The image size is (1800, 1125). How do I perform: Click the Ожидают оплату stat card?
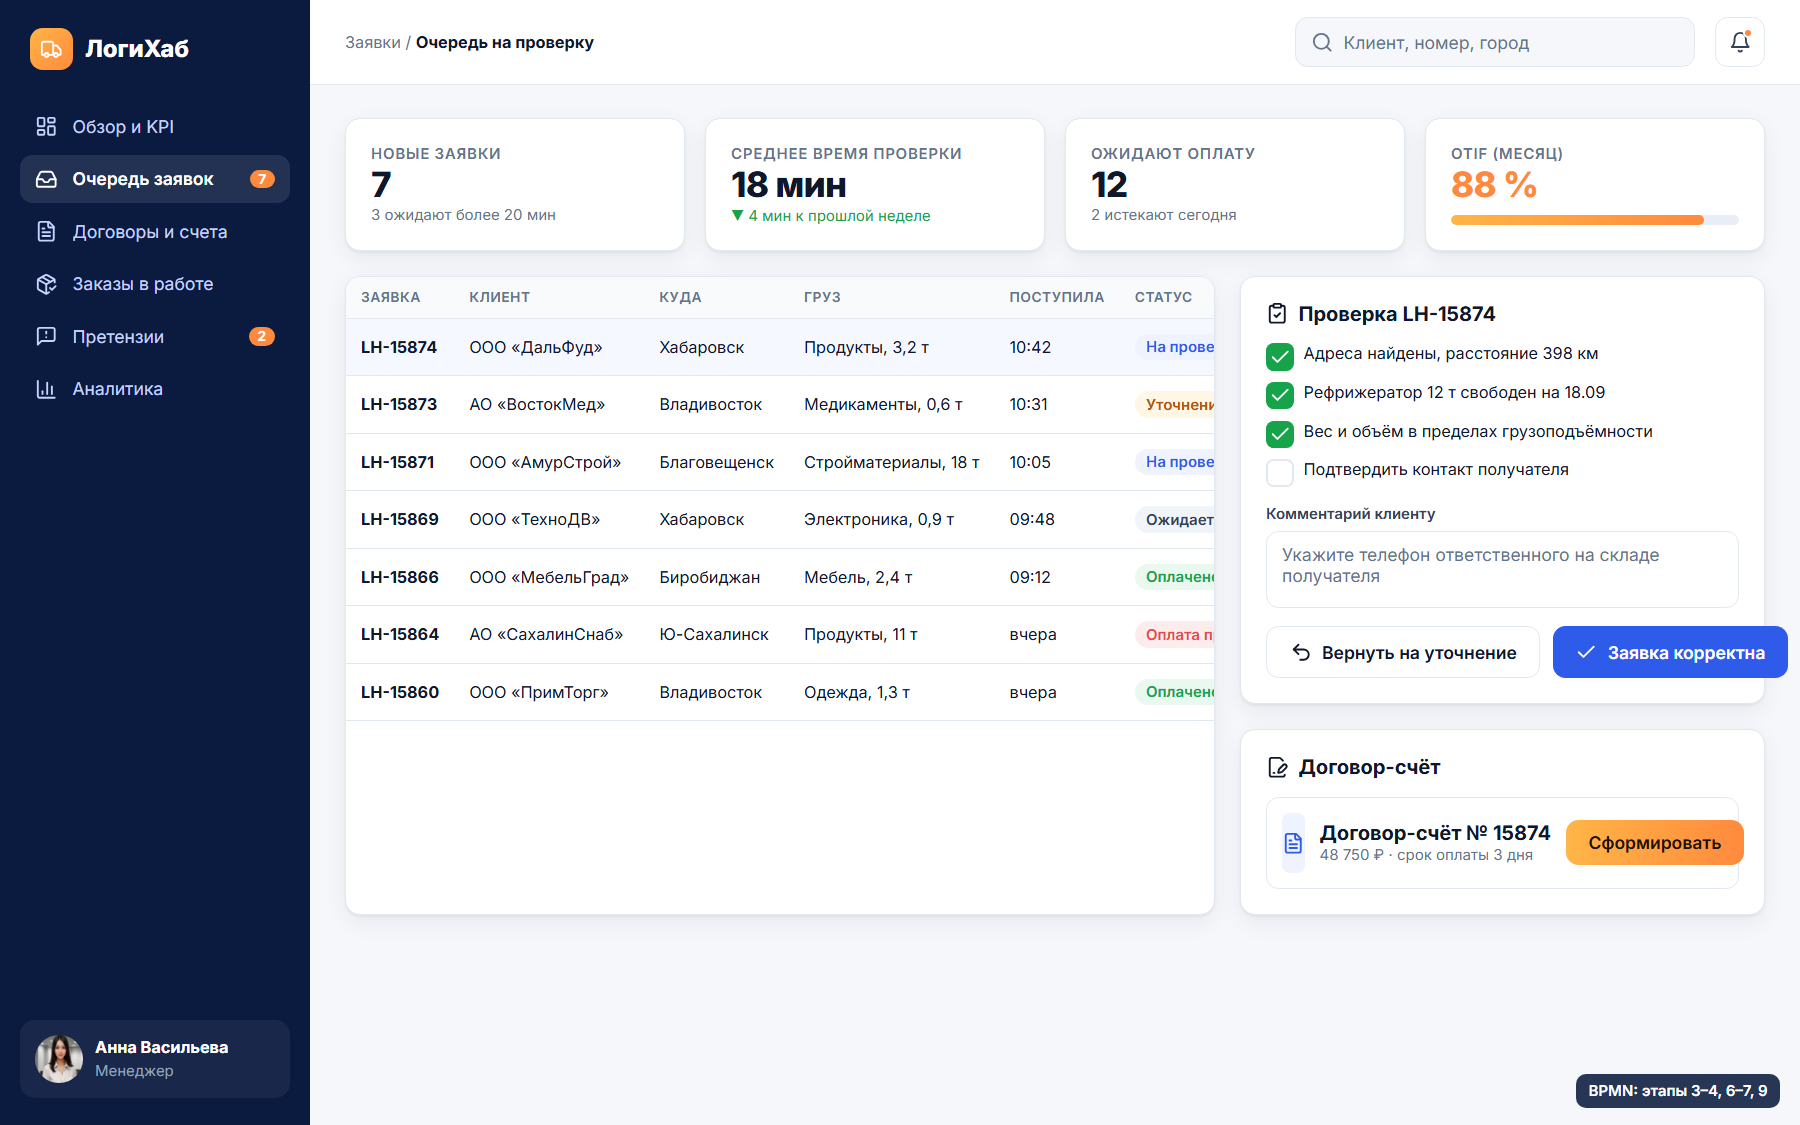(1235, 185)
